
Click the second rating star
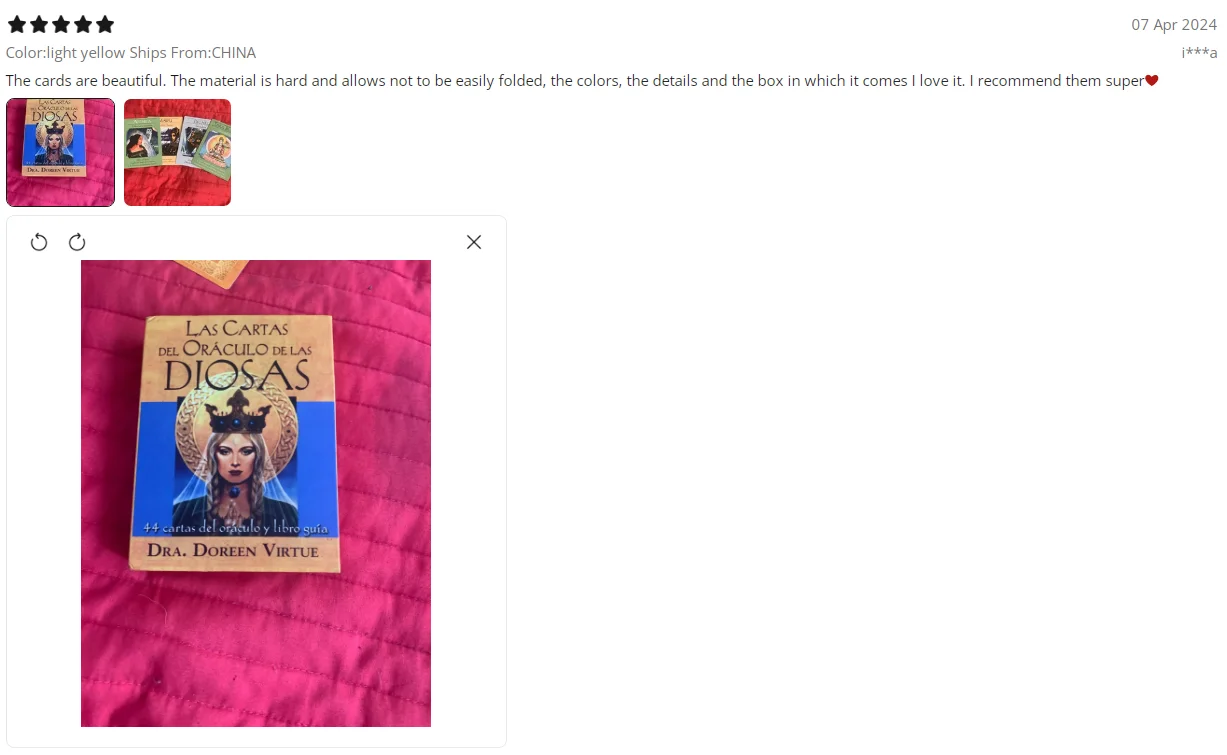coord(39,24)
